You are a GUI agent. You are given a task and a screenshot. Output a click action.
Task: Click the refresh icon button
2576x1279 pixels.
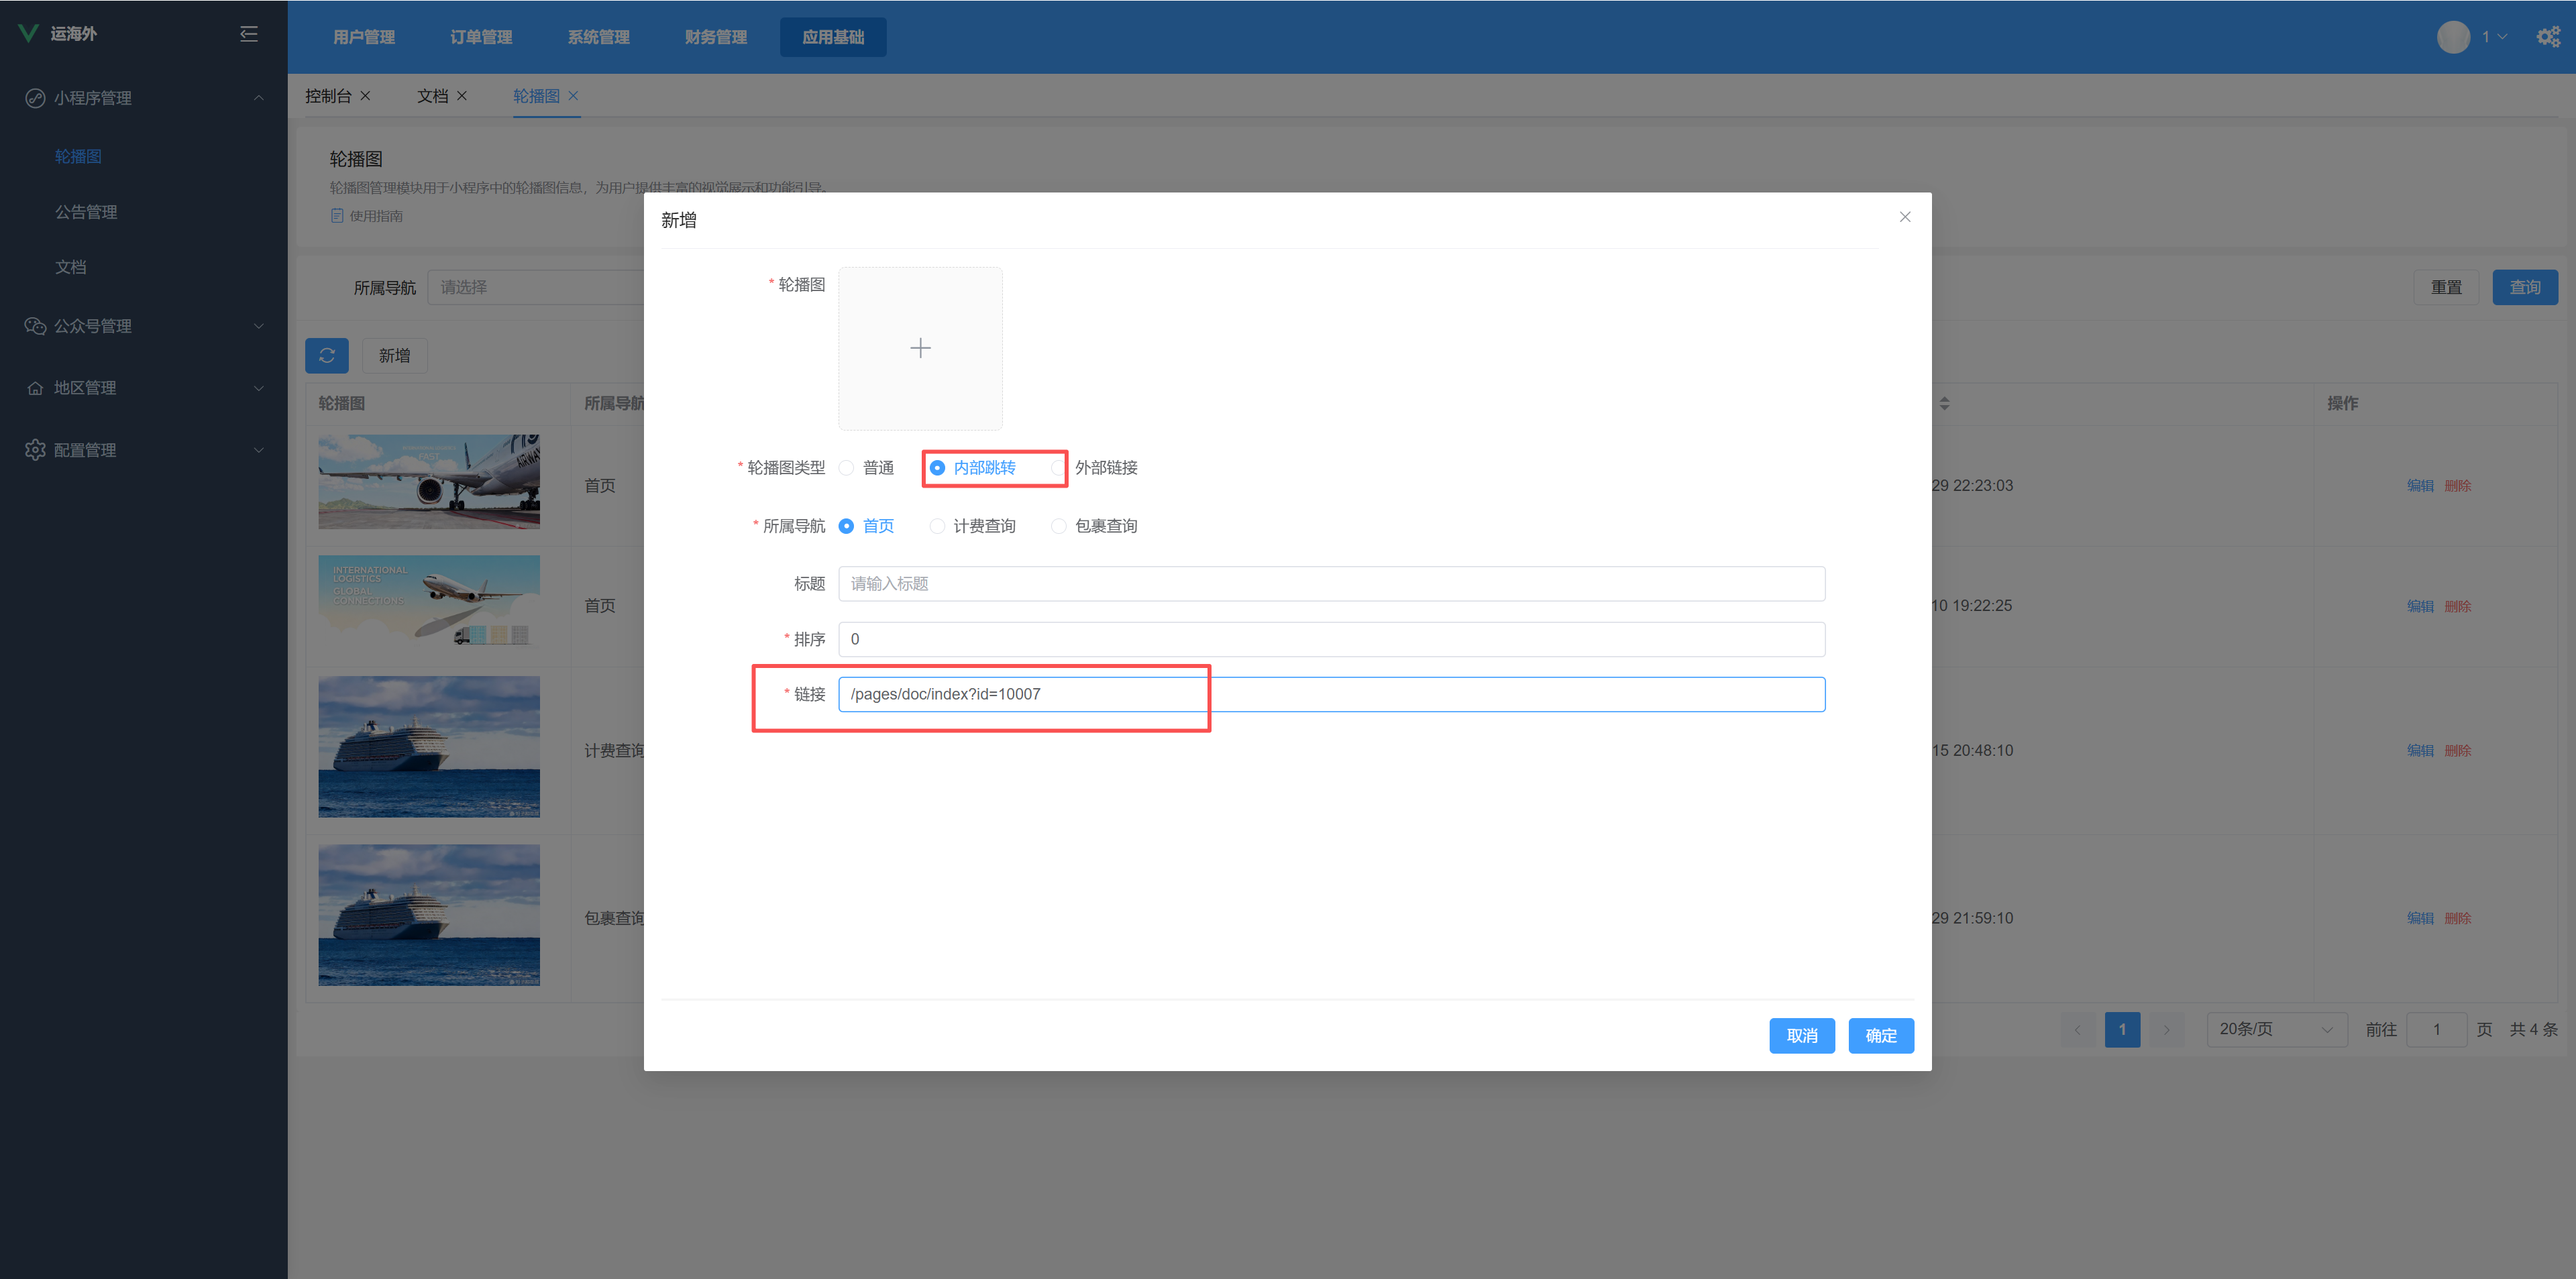coord(327,355)
